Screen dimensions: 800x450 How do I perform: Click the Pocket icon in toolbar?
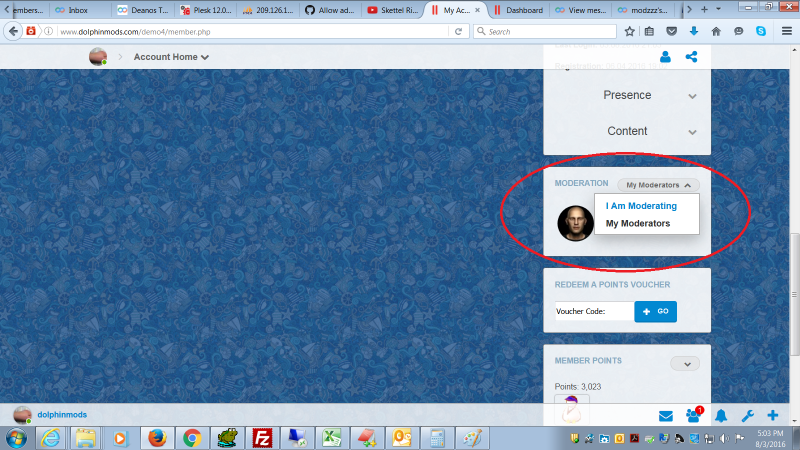pos(671,32)
